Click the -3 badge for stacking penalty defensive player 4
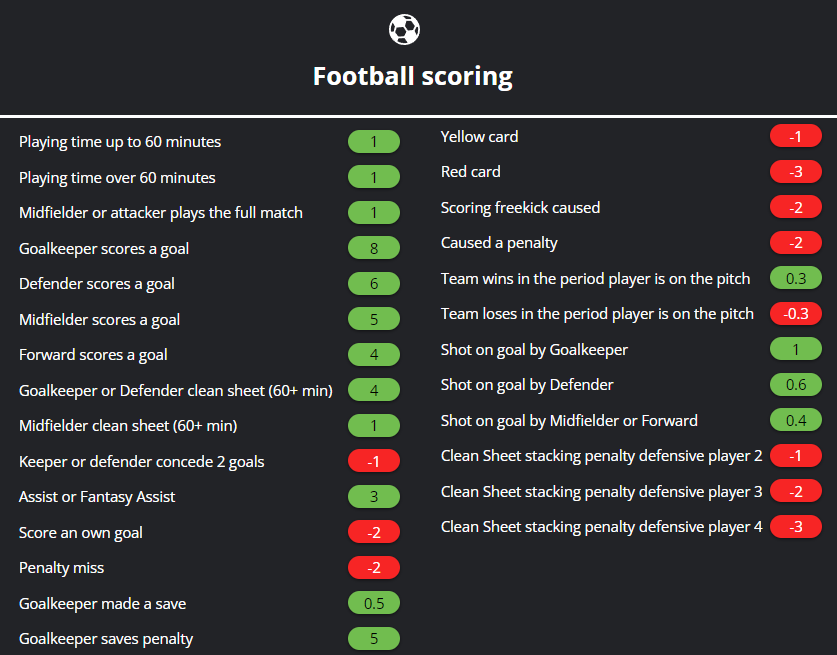837x655 pixels. pos(795,526)
